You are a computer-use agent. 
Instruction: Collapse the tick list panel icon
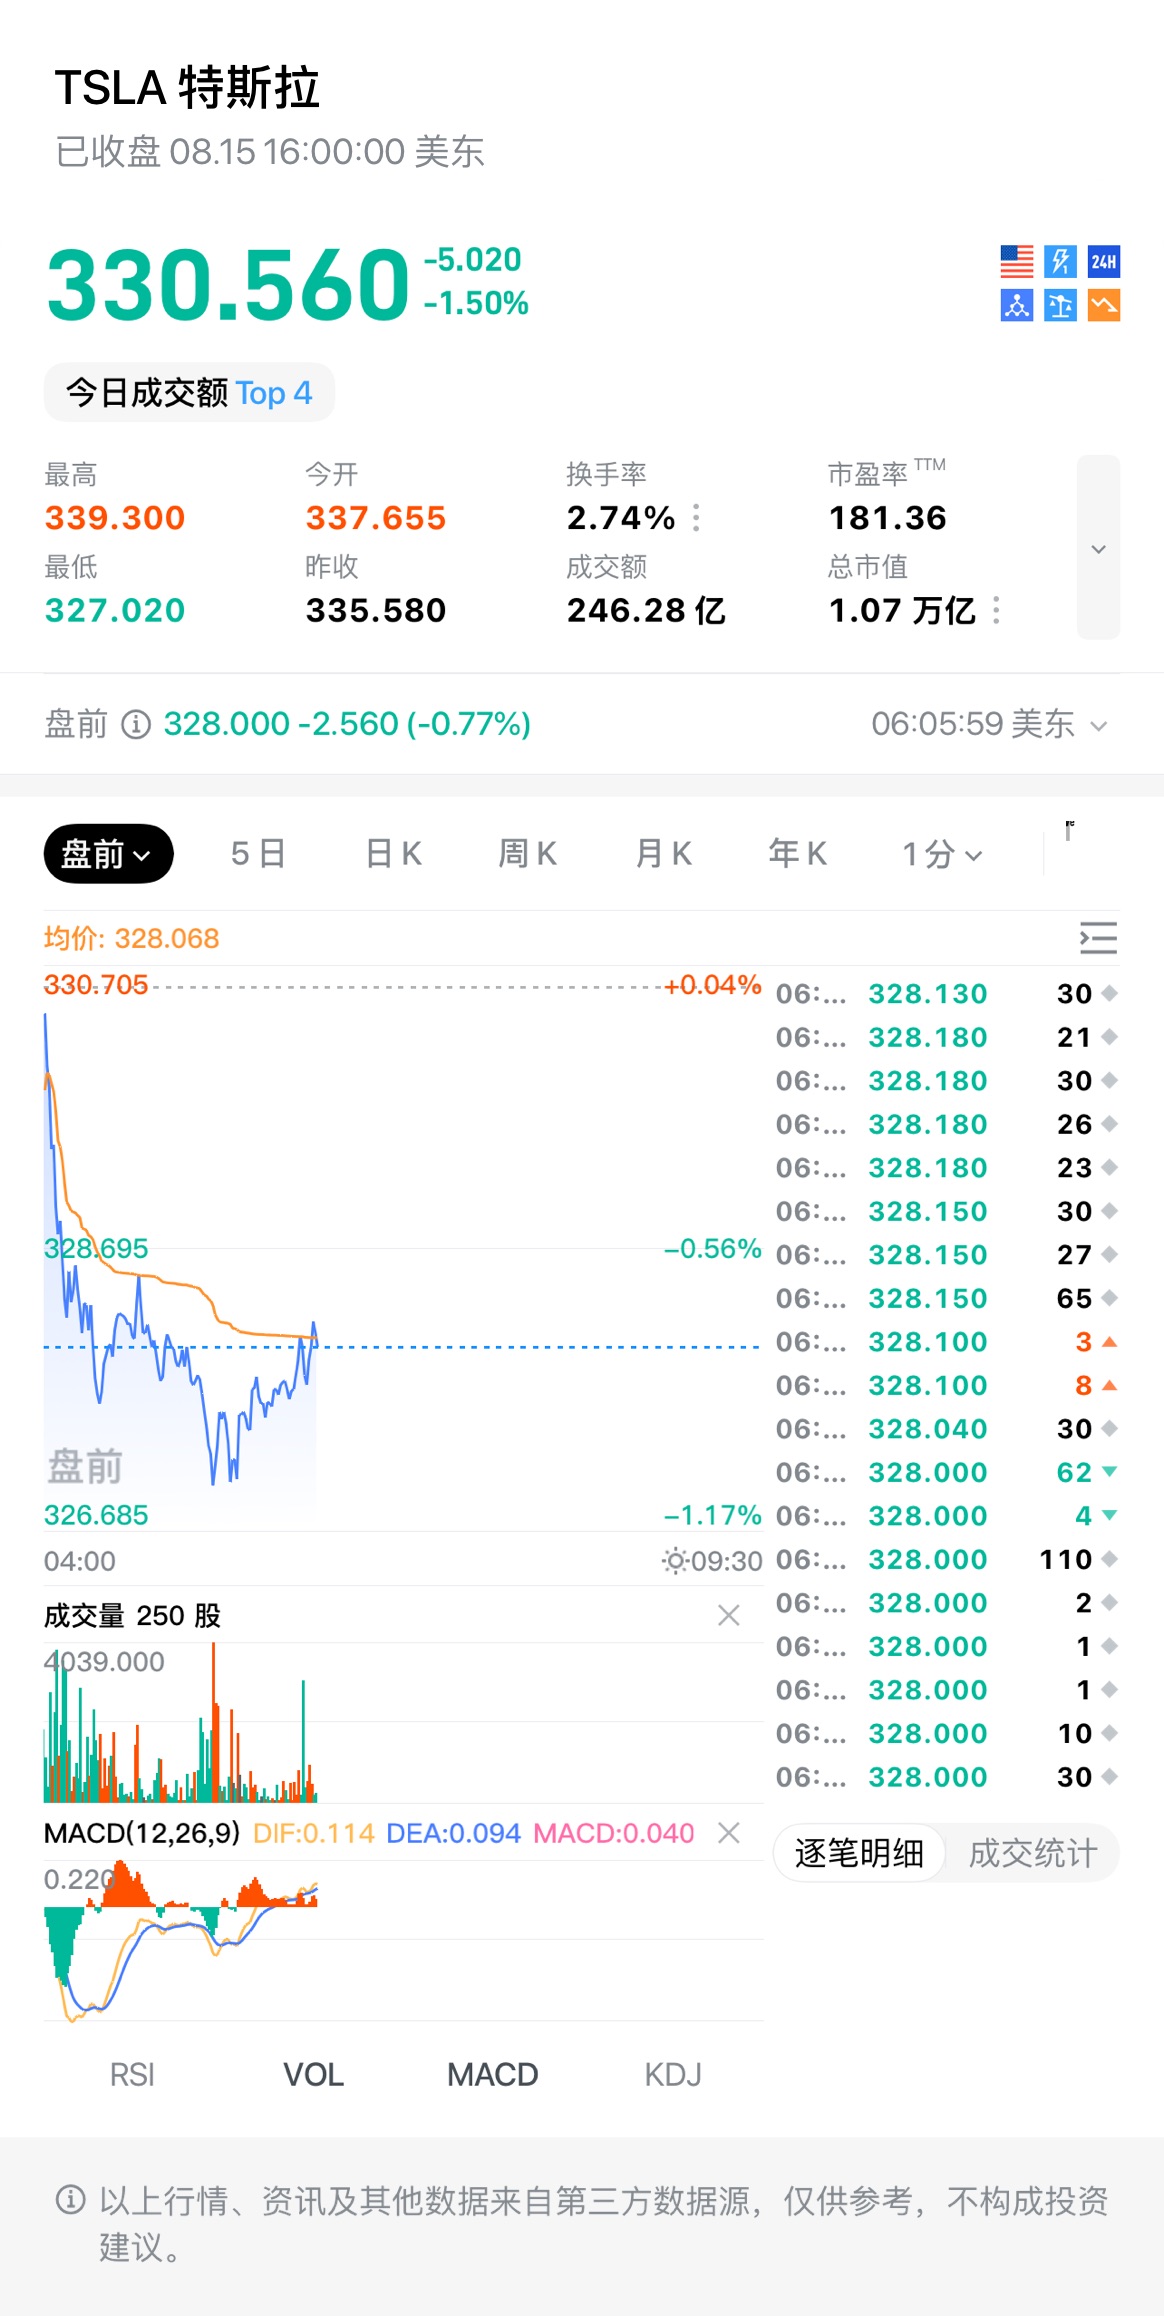(1098, 938)
